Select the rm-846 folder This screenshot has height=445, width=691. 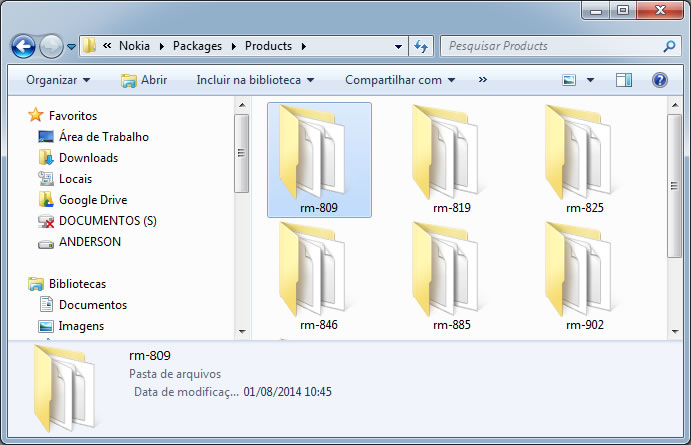tap(318, 270)
